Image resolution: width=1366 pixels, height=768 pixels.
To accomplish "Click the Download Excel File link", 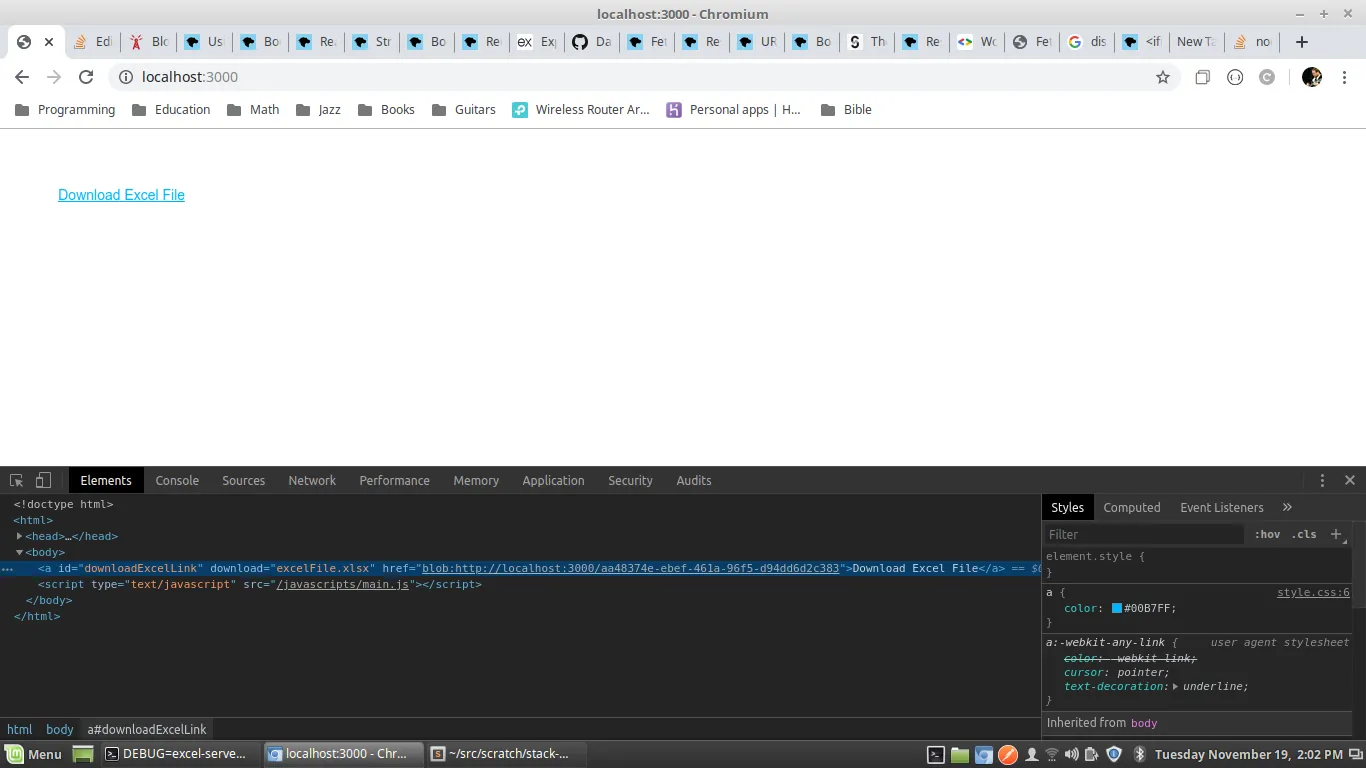I will click(121, 195).
